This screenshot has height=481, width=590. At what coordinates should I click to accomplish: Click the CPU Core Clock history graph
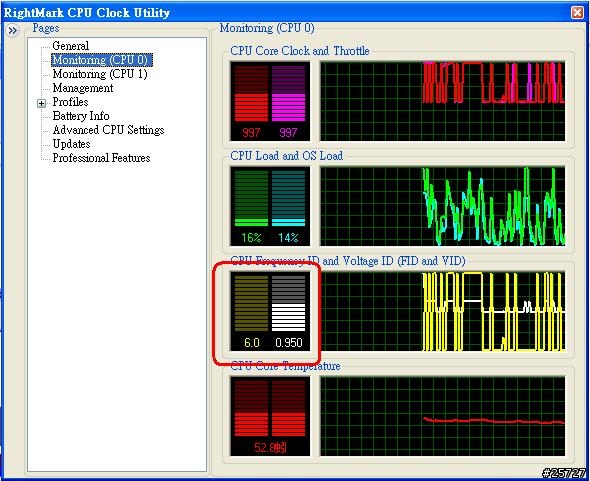442,101
